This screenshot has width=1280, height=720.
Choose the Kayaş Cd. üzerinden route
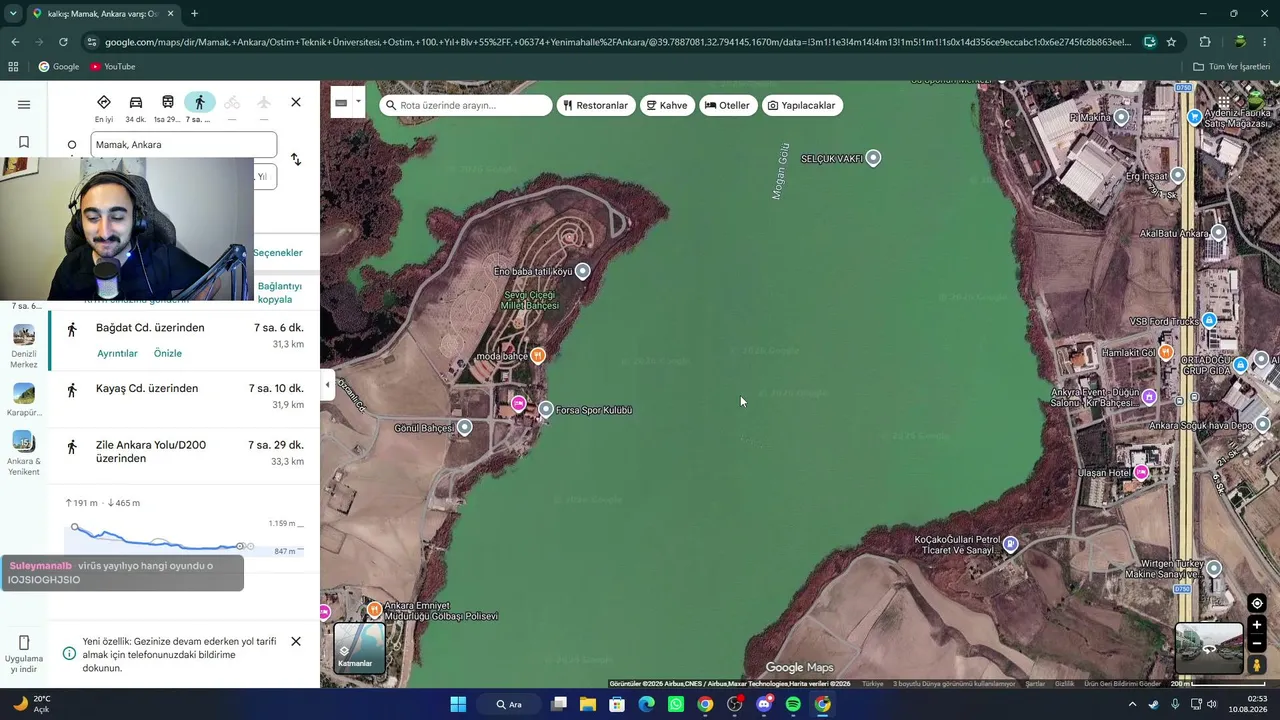coord(184,397)
